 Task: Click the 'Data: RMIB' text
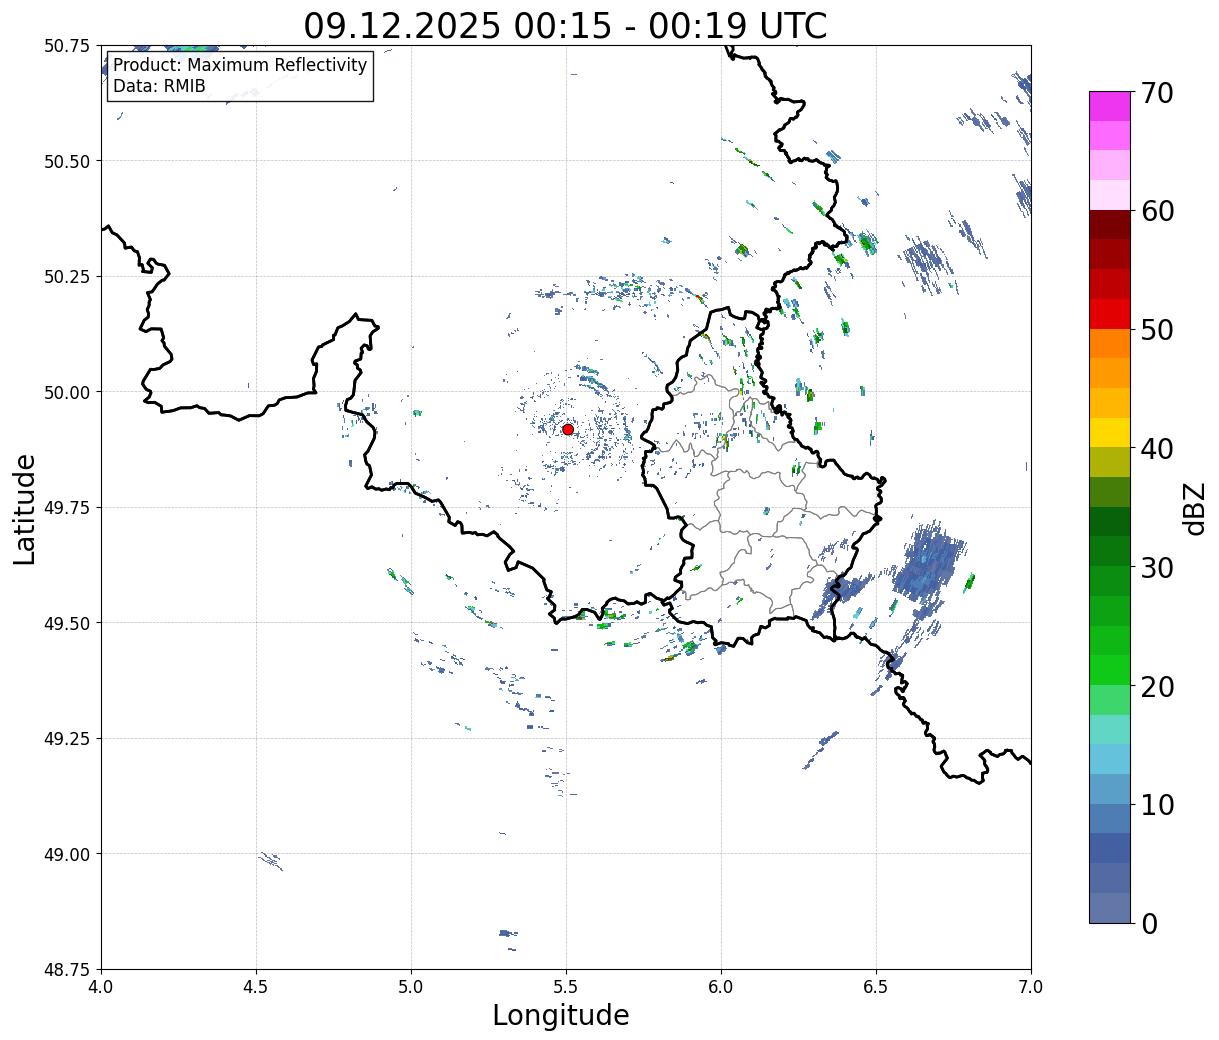point(159,86)
